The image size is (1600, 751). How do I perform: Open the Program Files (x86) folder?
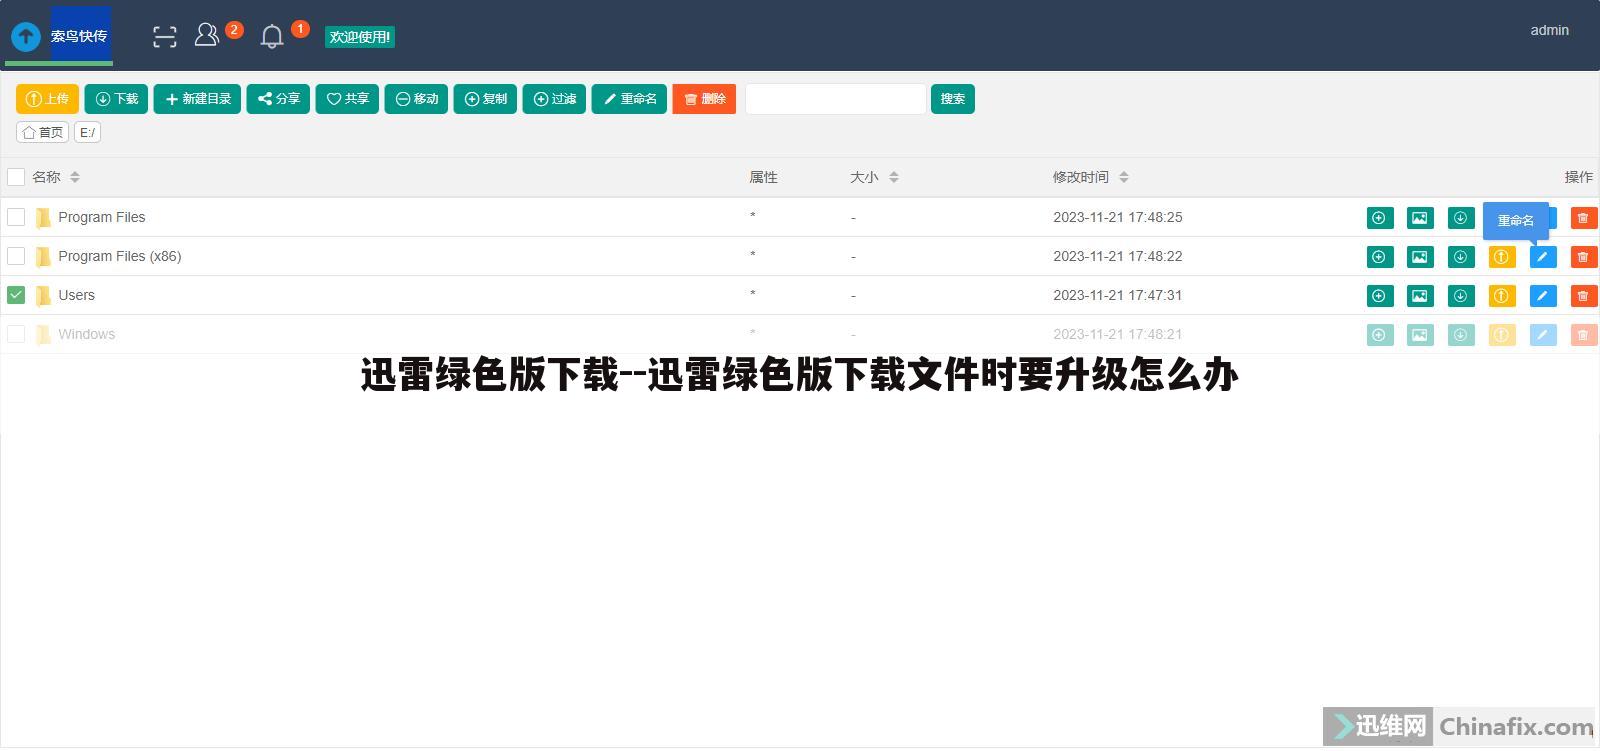click(119, 256)
